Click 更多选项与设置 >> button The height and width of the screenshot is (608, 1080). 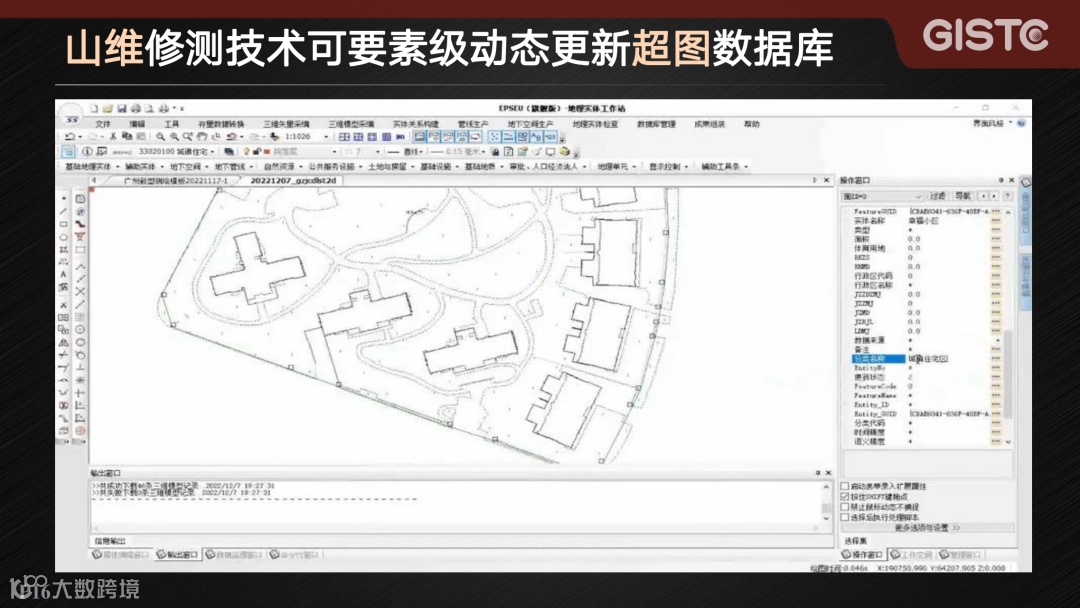927,527
